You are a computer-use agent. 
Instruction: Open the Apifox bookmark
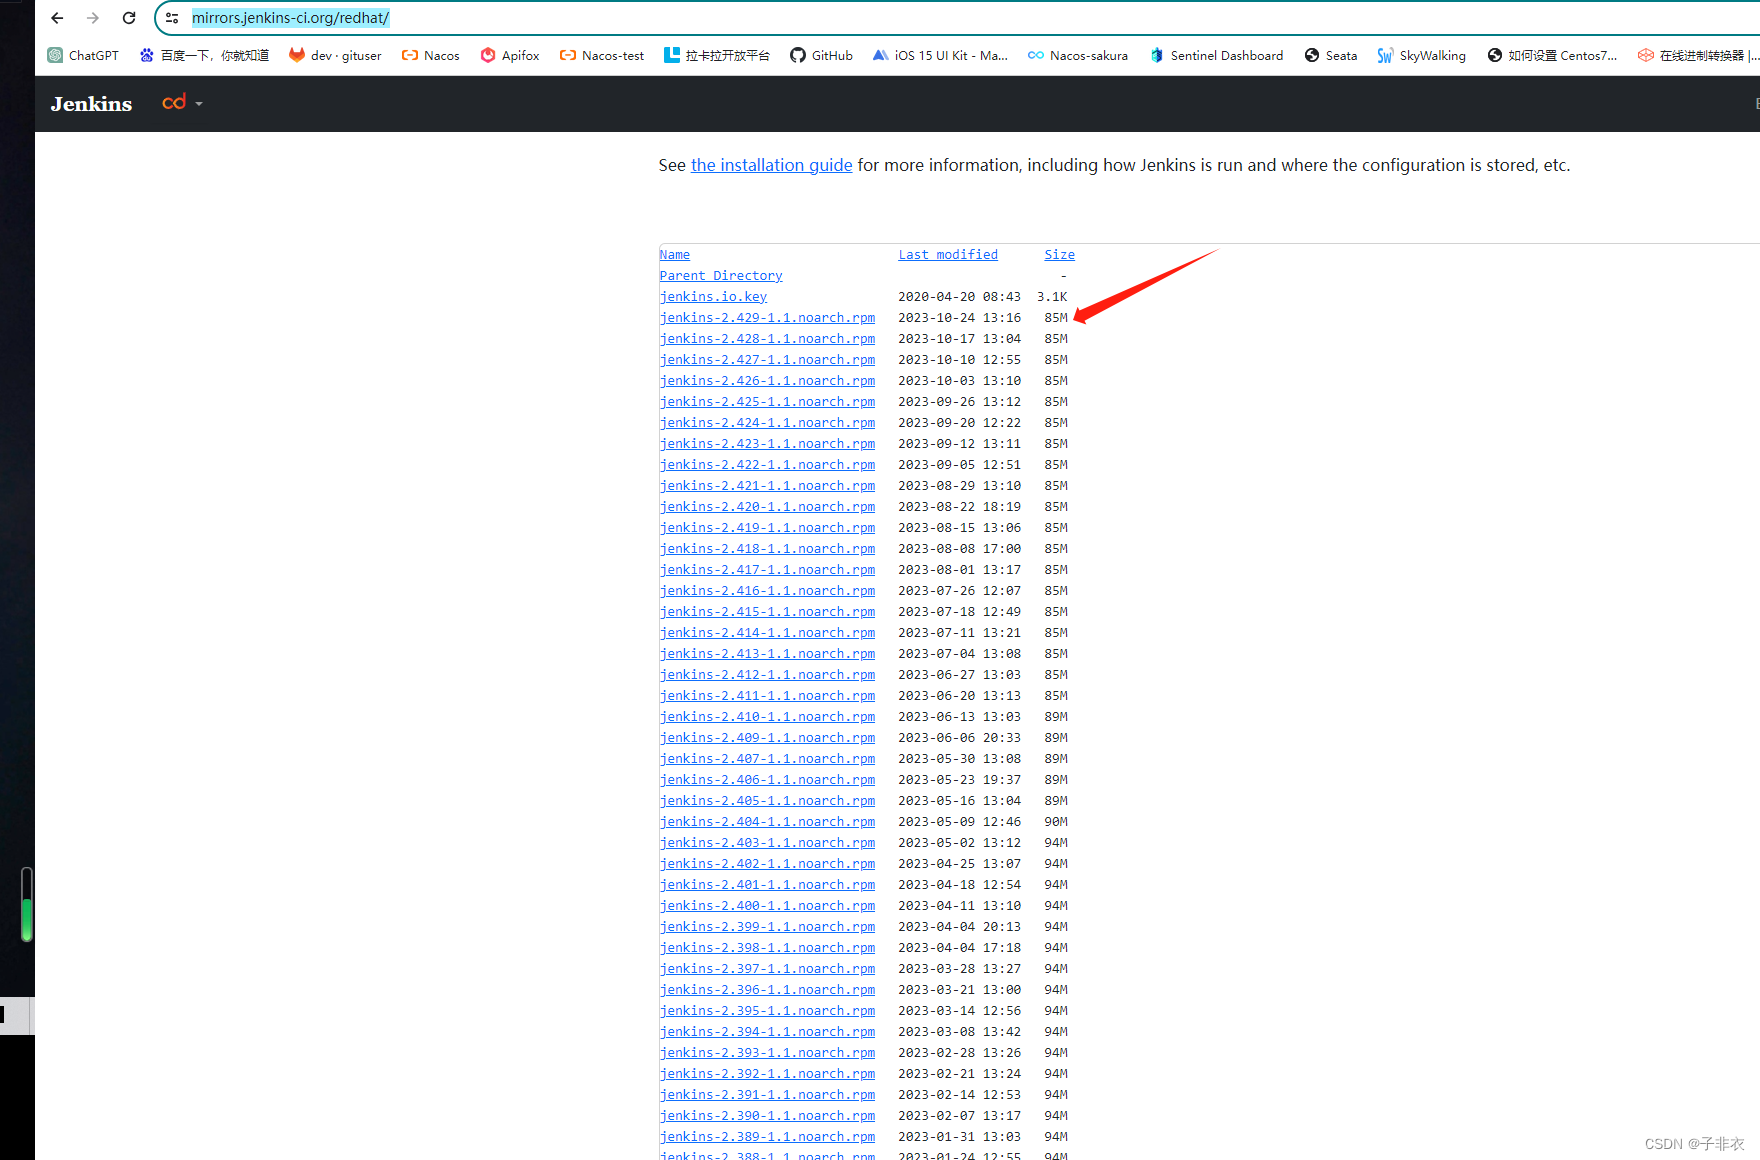(x=509, y=56)
